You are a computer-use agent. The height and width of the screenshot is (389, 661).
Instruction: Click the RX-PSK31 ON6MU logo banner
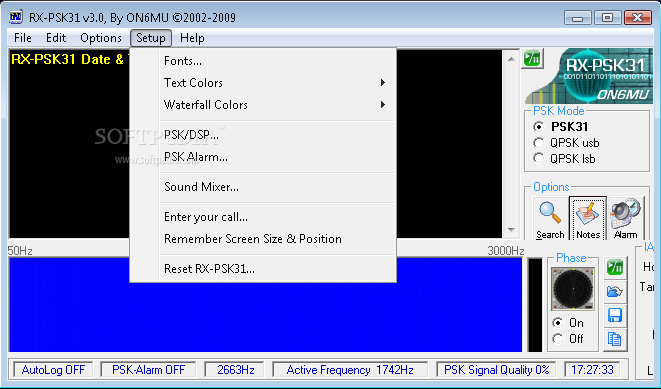[x=588, y=76]
